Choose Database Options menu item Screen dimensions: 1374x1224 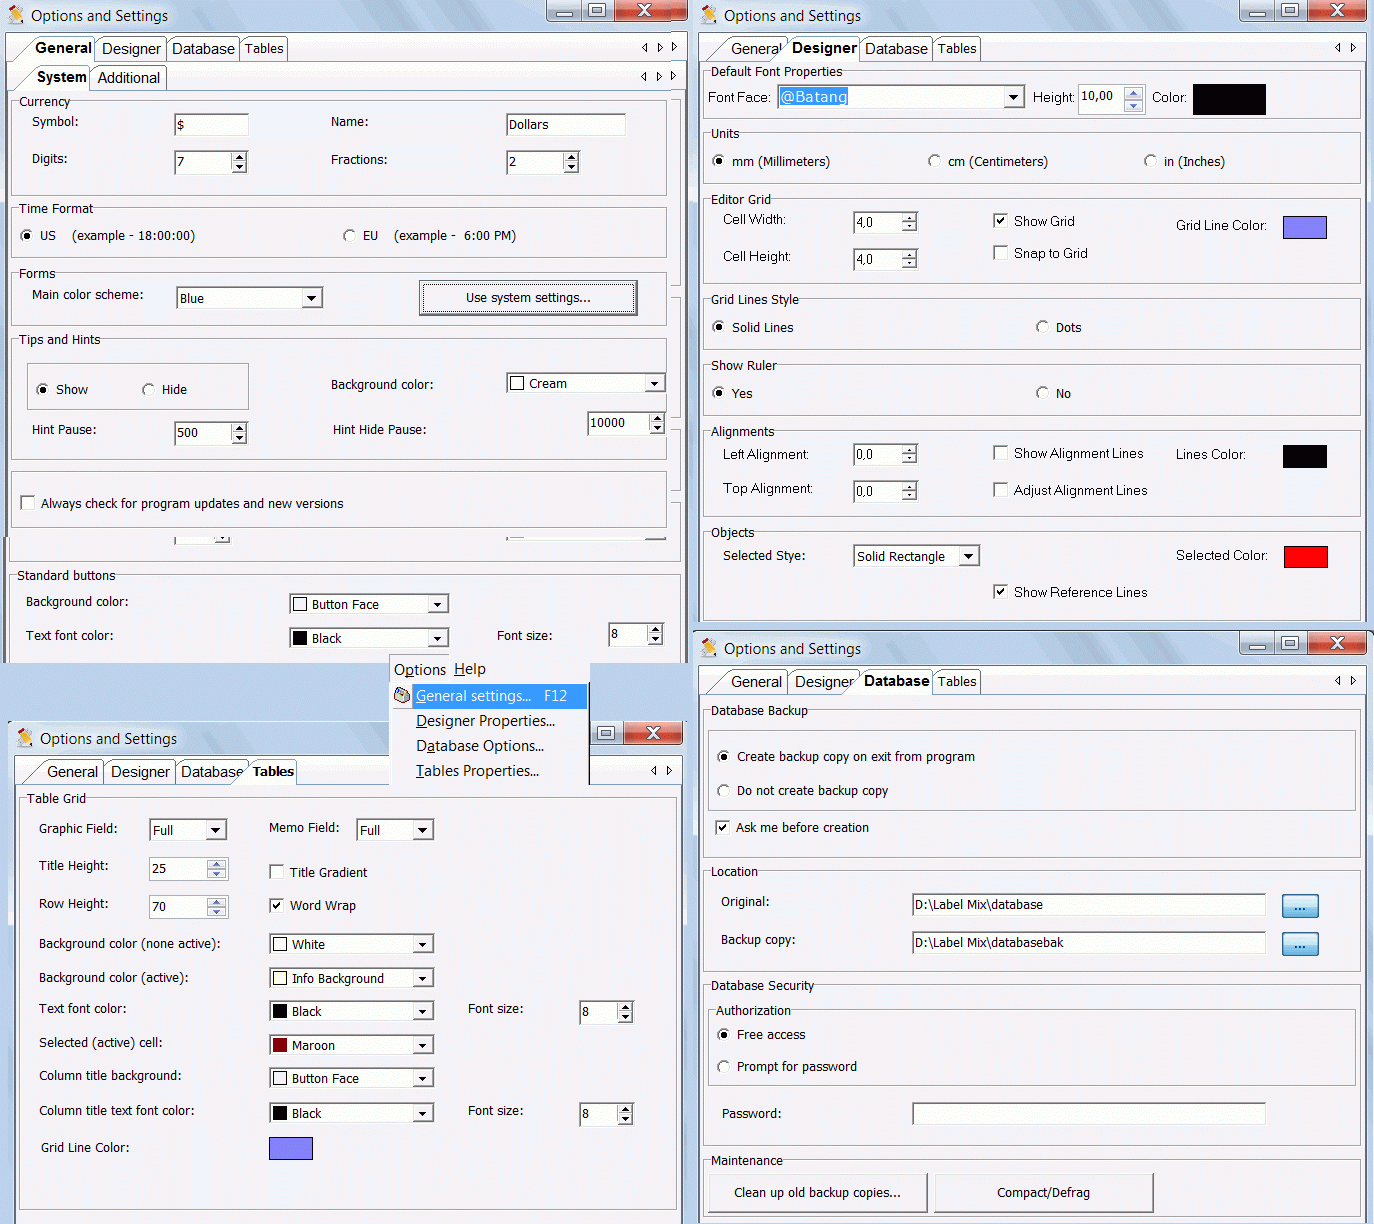point(480,746)
